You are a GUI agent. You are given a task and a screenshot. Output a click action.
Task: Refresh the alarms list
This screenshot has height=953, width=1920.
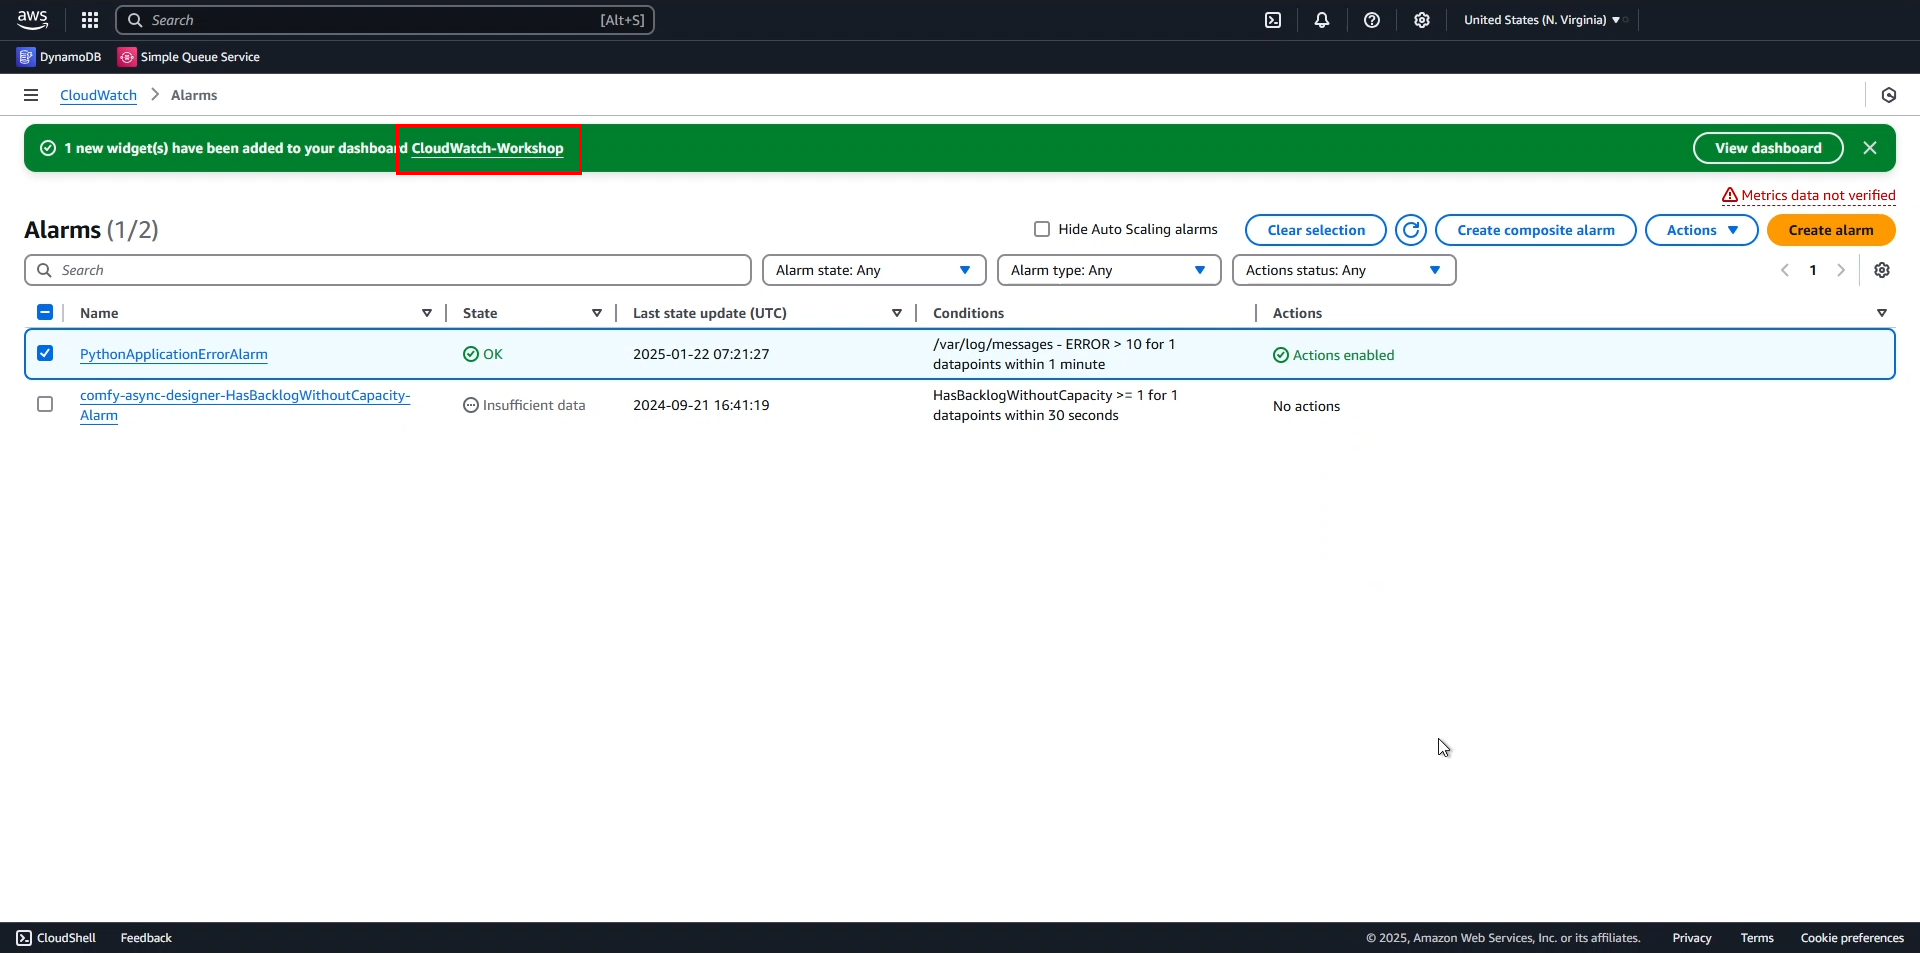click(x=1411, y=230)
